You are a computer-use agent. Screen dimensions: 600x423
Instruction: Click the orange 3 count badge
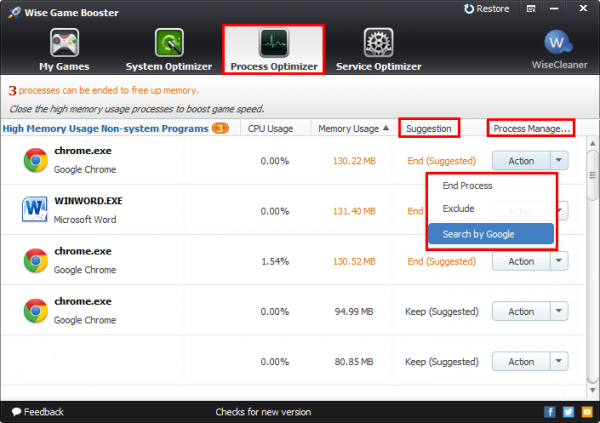220,128
